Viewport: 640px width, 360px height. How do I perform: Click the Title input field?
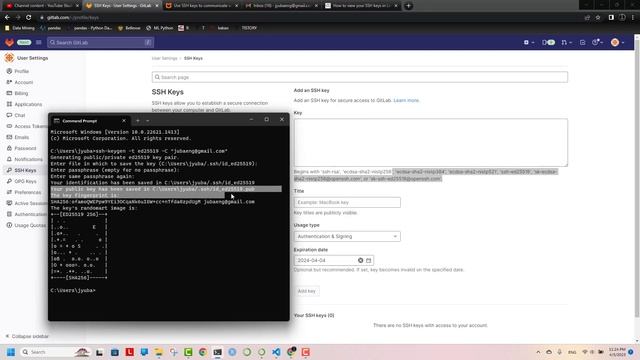tap(347, 202)
